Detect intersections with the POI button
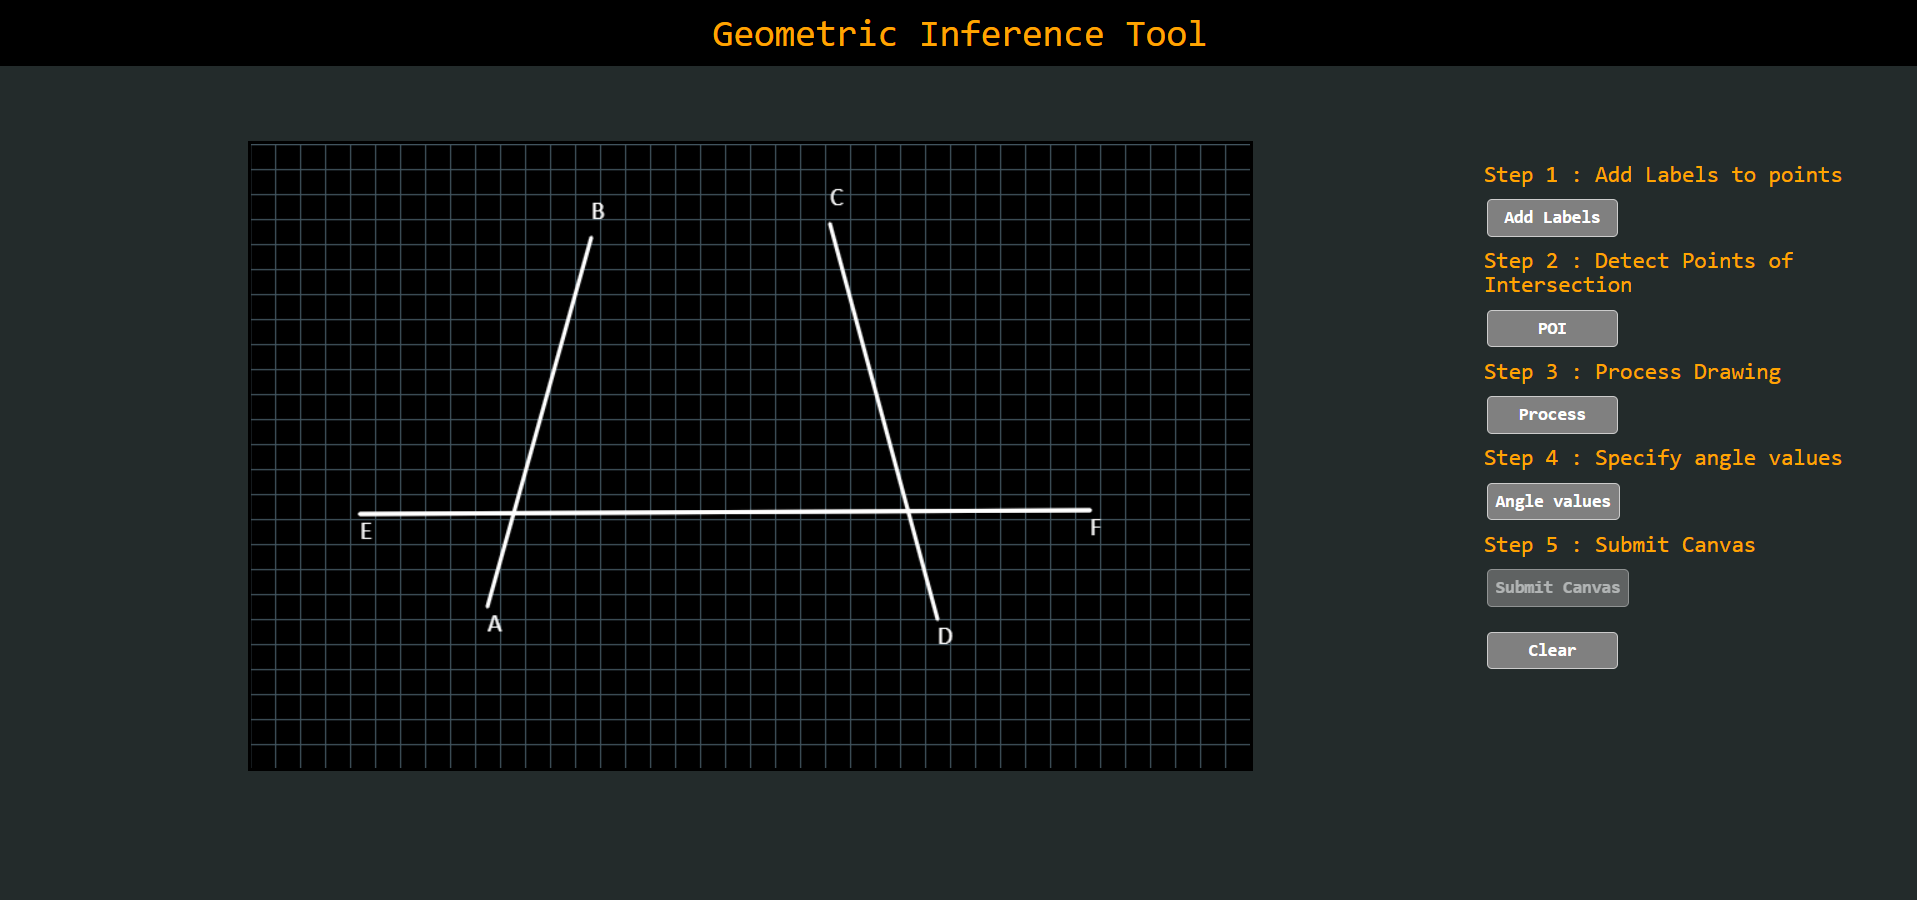 click(x=1552, y=329)
